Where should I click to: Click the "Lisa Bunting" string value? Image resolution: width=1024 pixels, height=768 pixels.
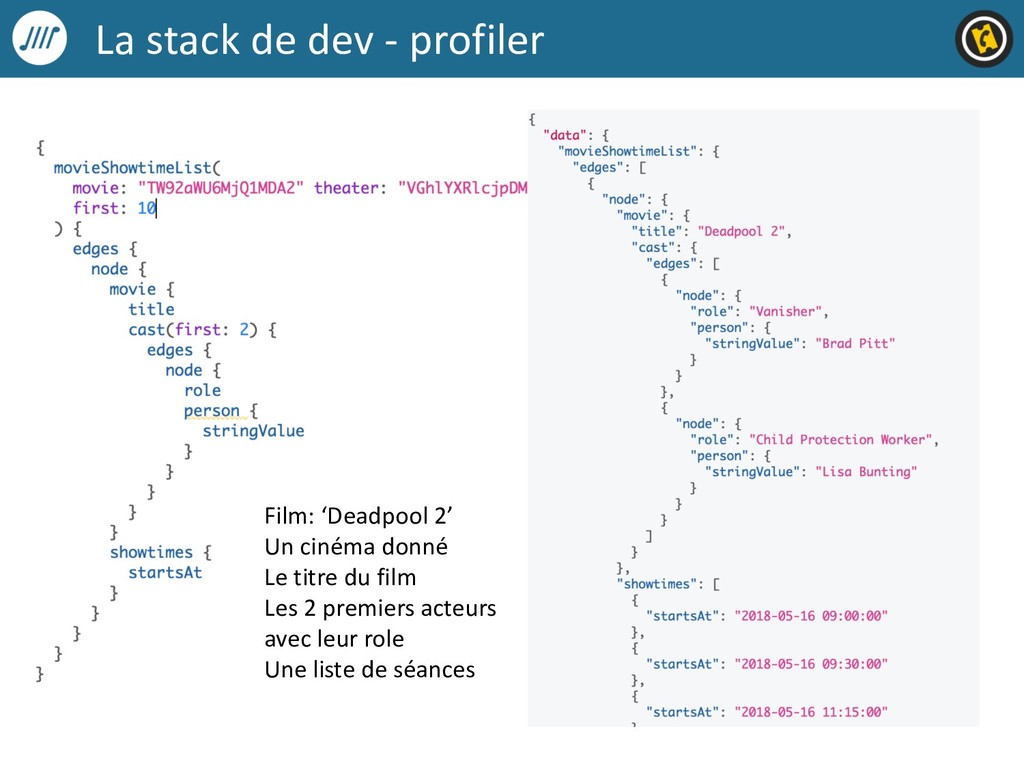[x=866, y=472]
